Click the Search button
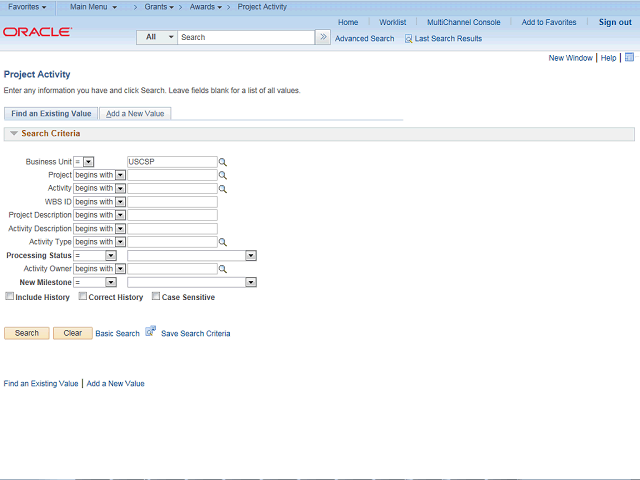The width and height of the screenshot is (640, 480). (27, 333)
